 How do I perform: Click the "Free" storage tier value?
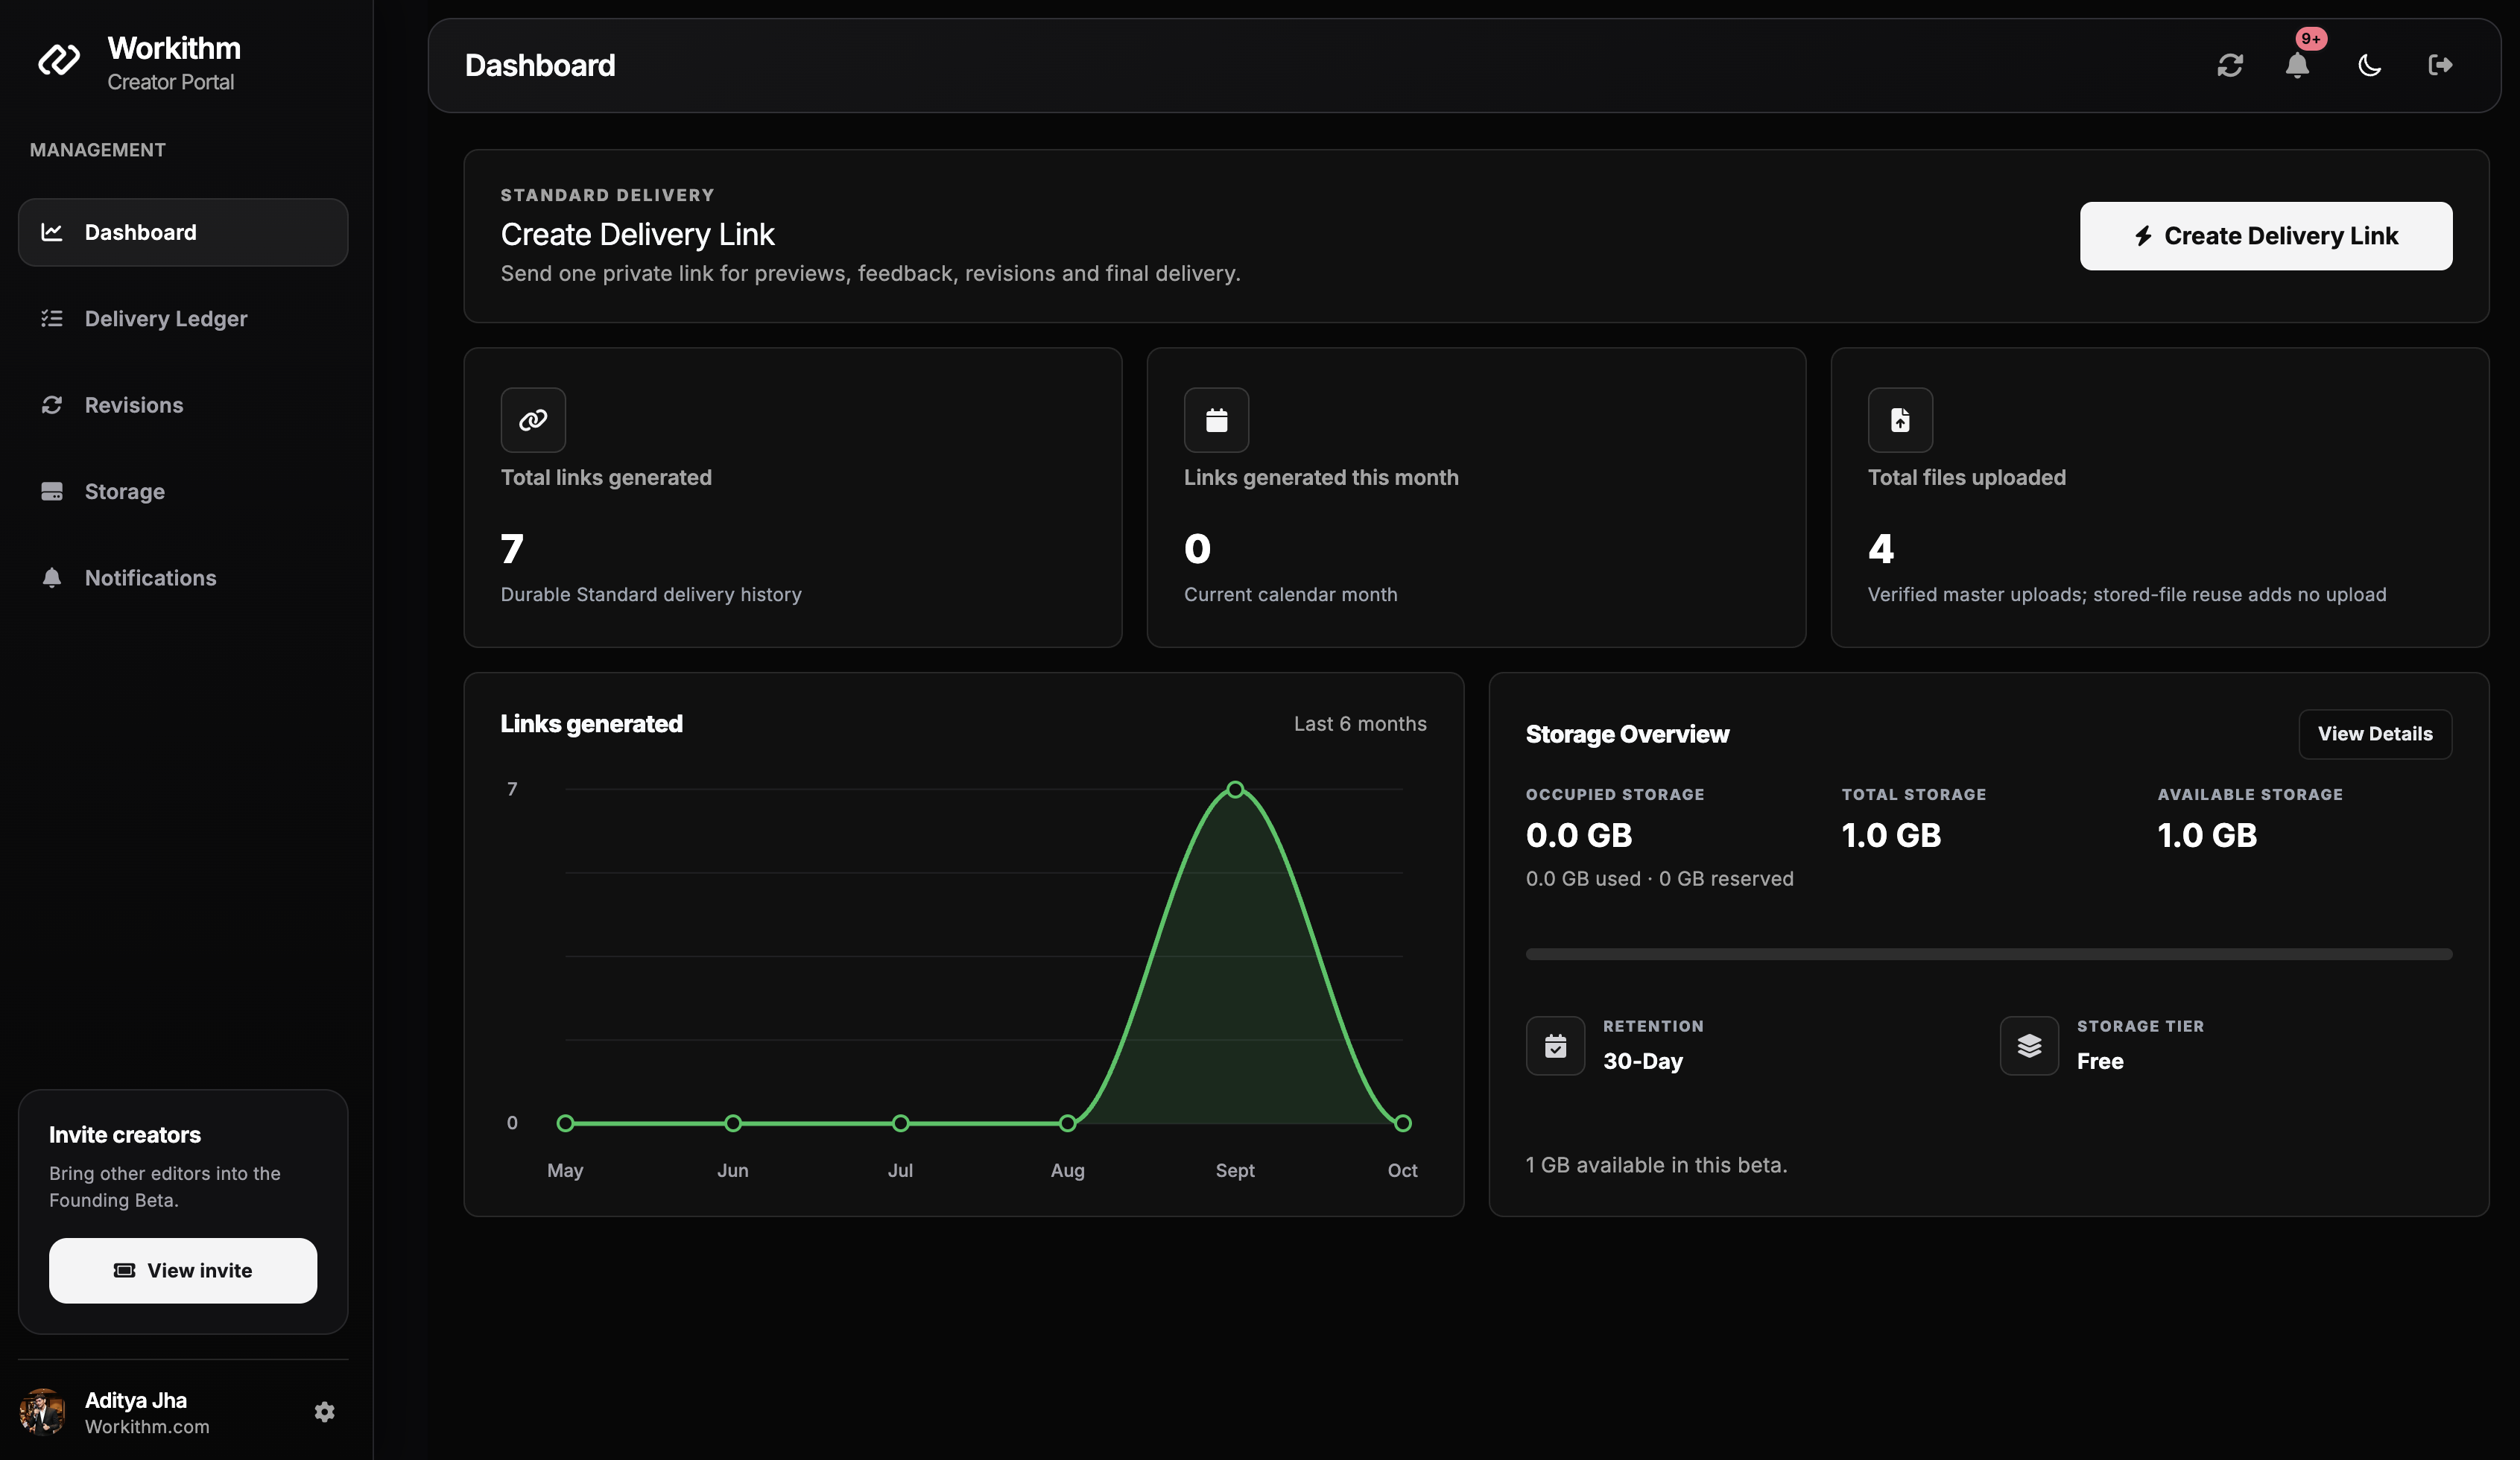[2100, 1061]
